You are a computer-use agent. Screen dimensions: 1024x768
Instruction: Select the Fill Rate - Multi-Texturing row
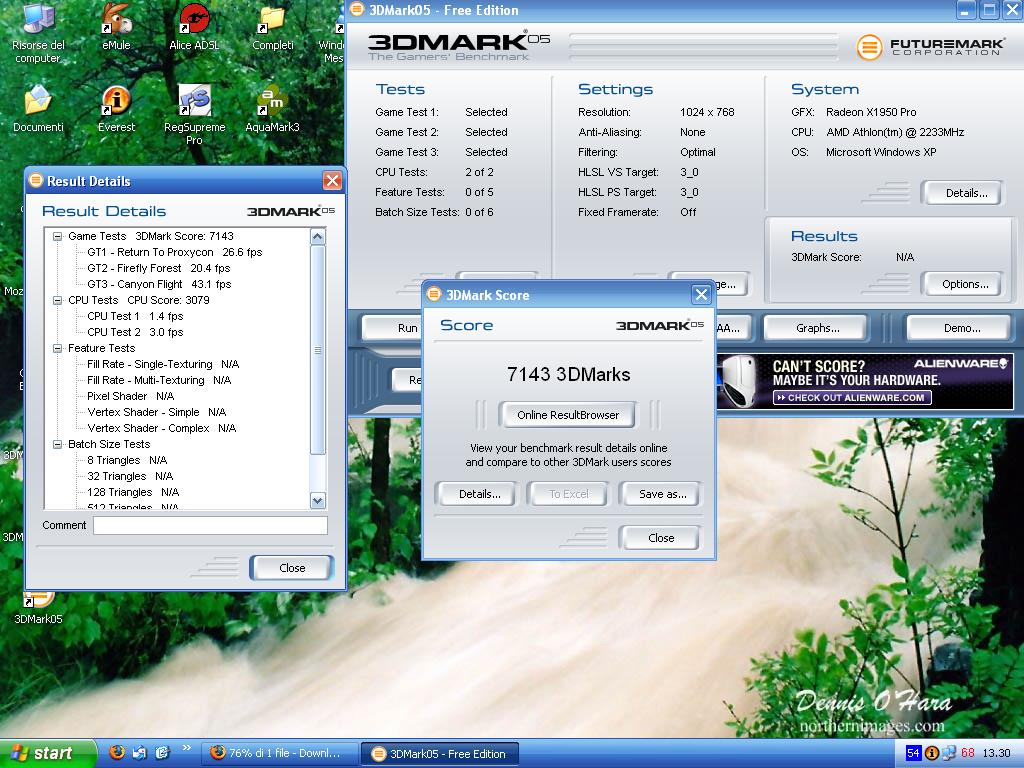click(x=159, y=380)
